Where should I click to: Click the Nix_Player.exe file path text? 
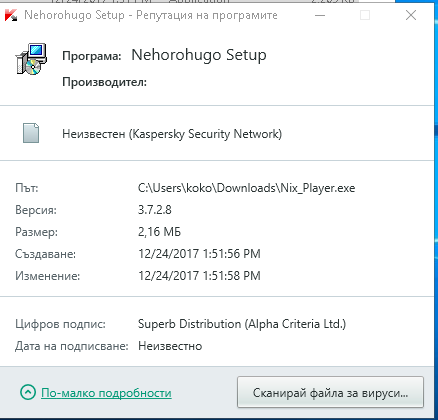(247, 188)
